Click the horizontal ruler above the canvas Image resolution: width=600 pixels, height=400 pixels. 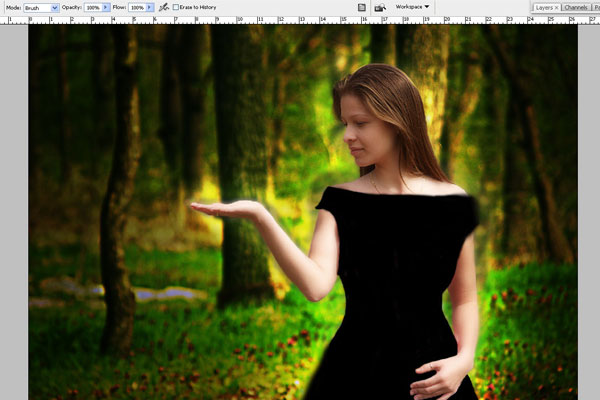[300, 20]
